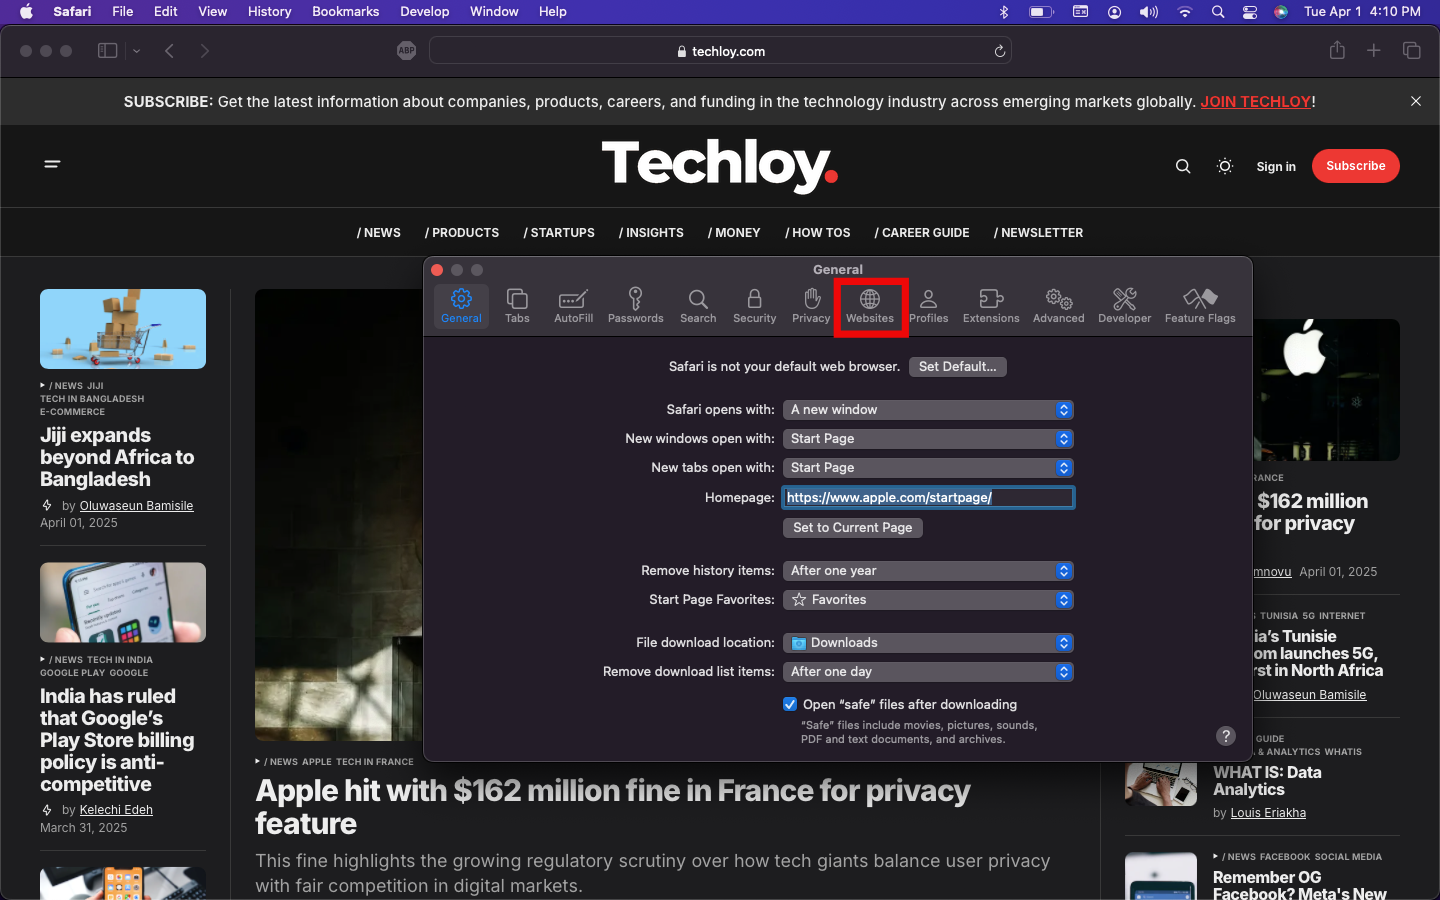Dismiss the subscribe banner with the X
This screenshot has width=1440, height=900.
click(x=1416, y=101)
